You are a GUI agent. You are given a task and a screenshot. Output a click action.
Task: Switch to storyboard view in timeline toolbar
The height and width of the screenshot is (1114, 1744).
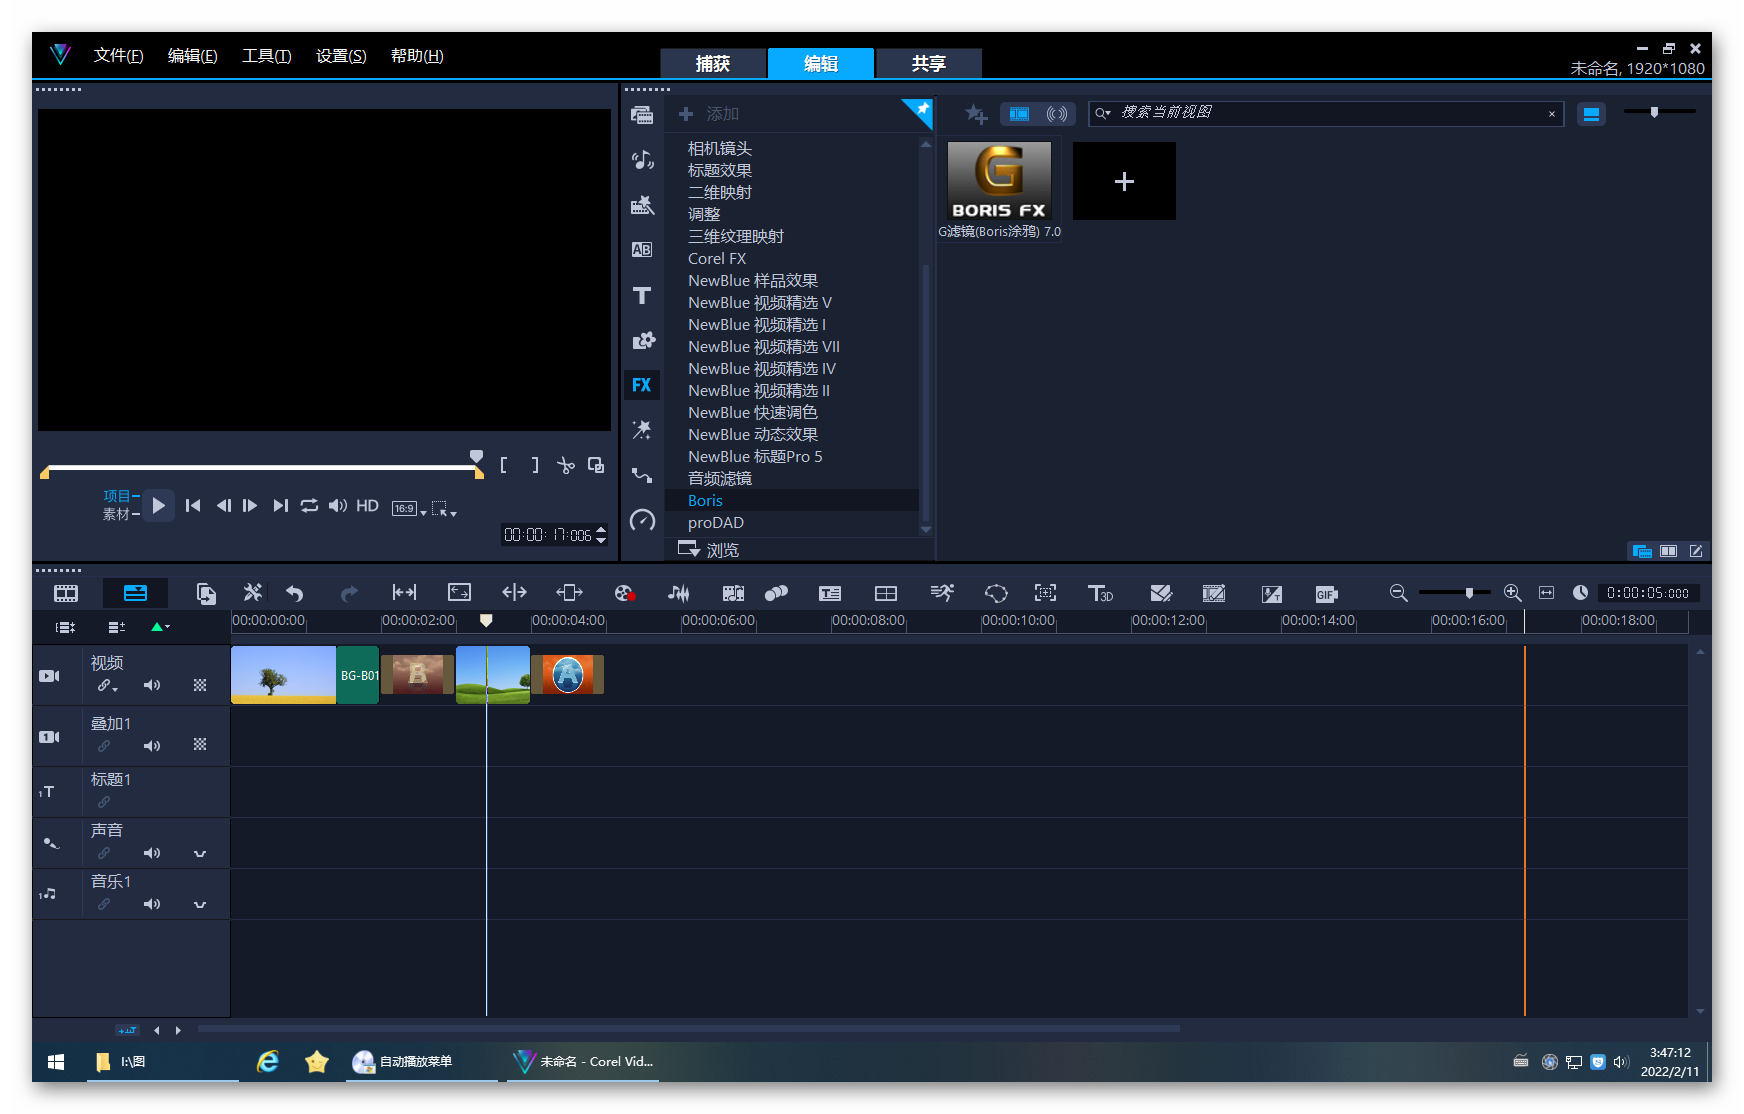point(66,593)
